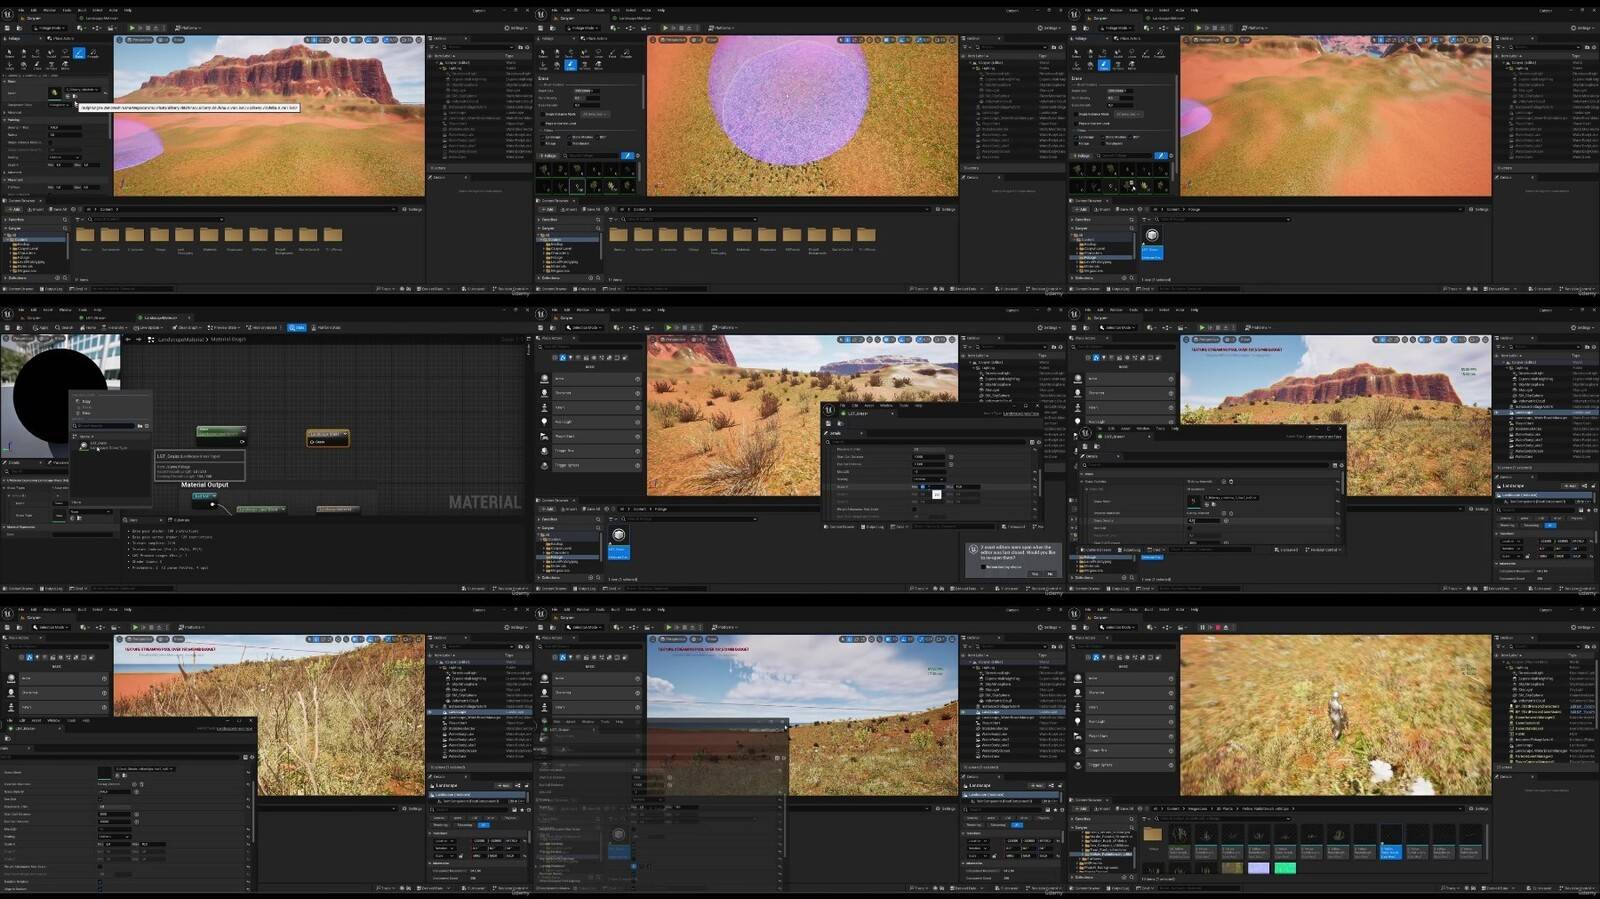Click green Play button in the path-tooltip window
This screenshot has width=1600, height=899.
click(x=132, y=28)
